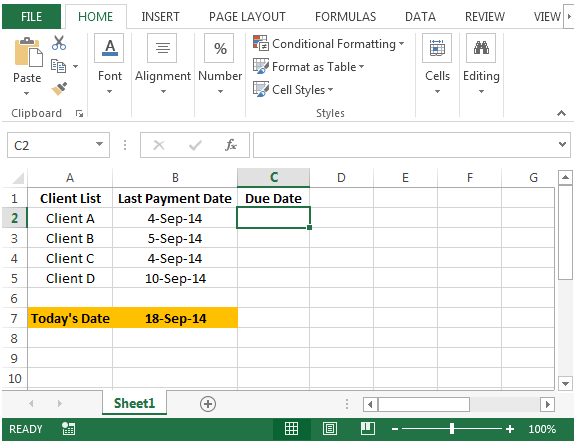Select the Sheet1 worksheet tab
Viewport: 576px width, 443px height.
tap(134, 403)
